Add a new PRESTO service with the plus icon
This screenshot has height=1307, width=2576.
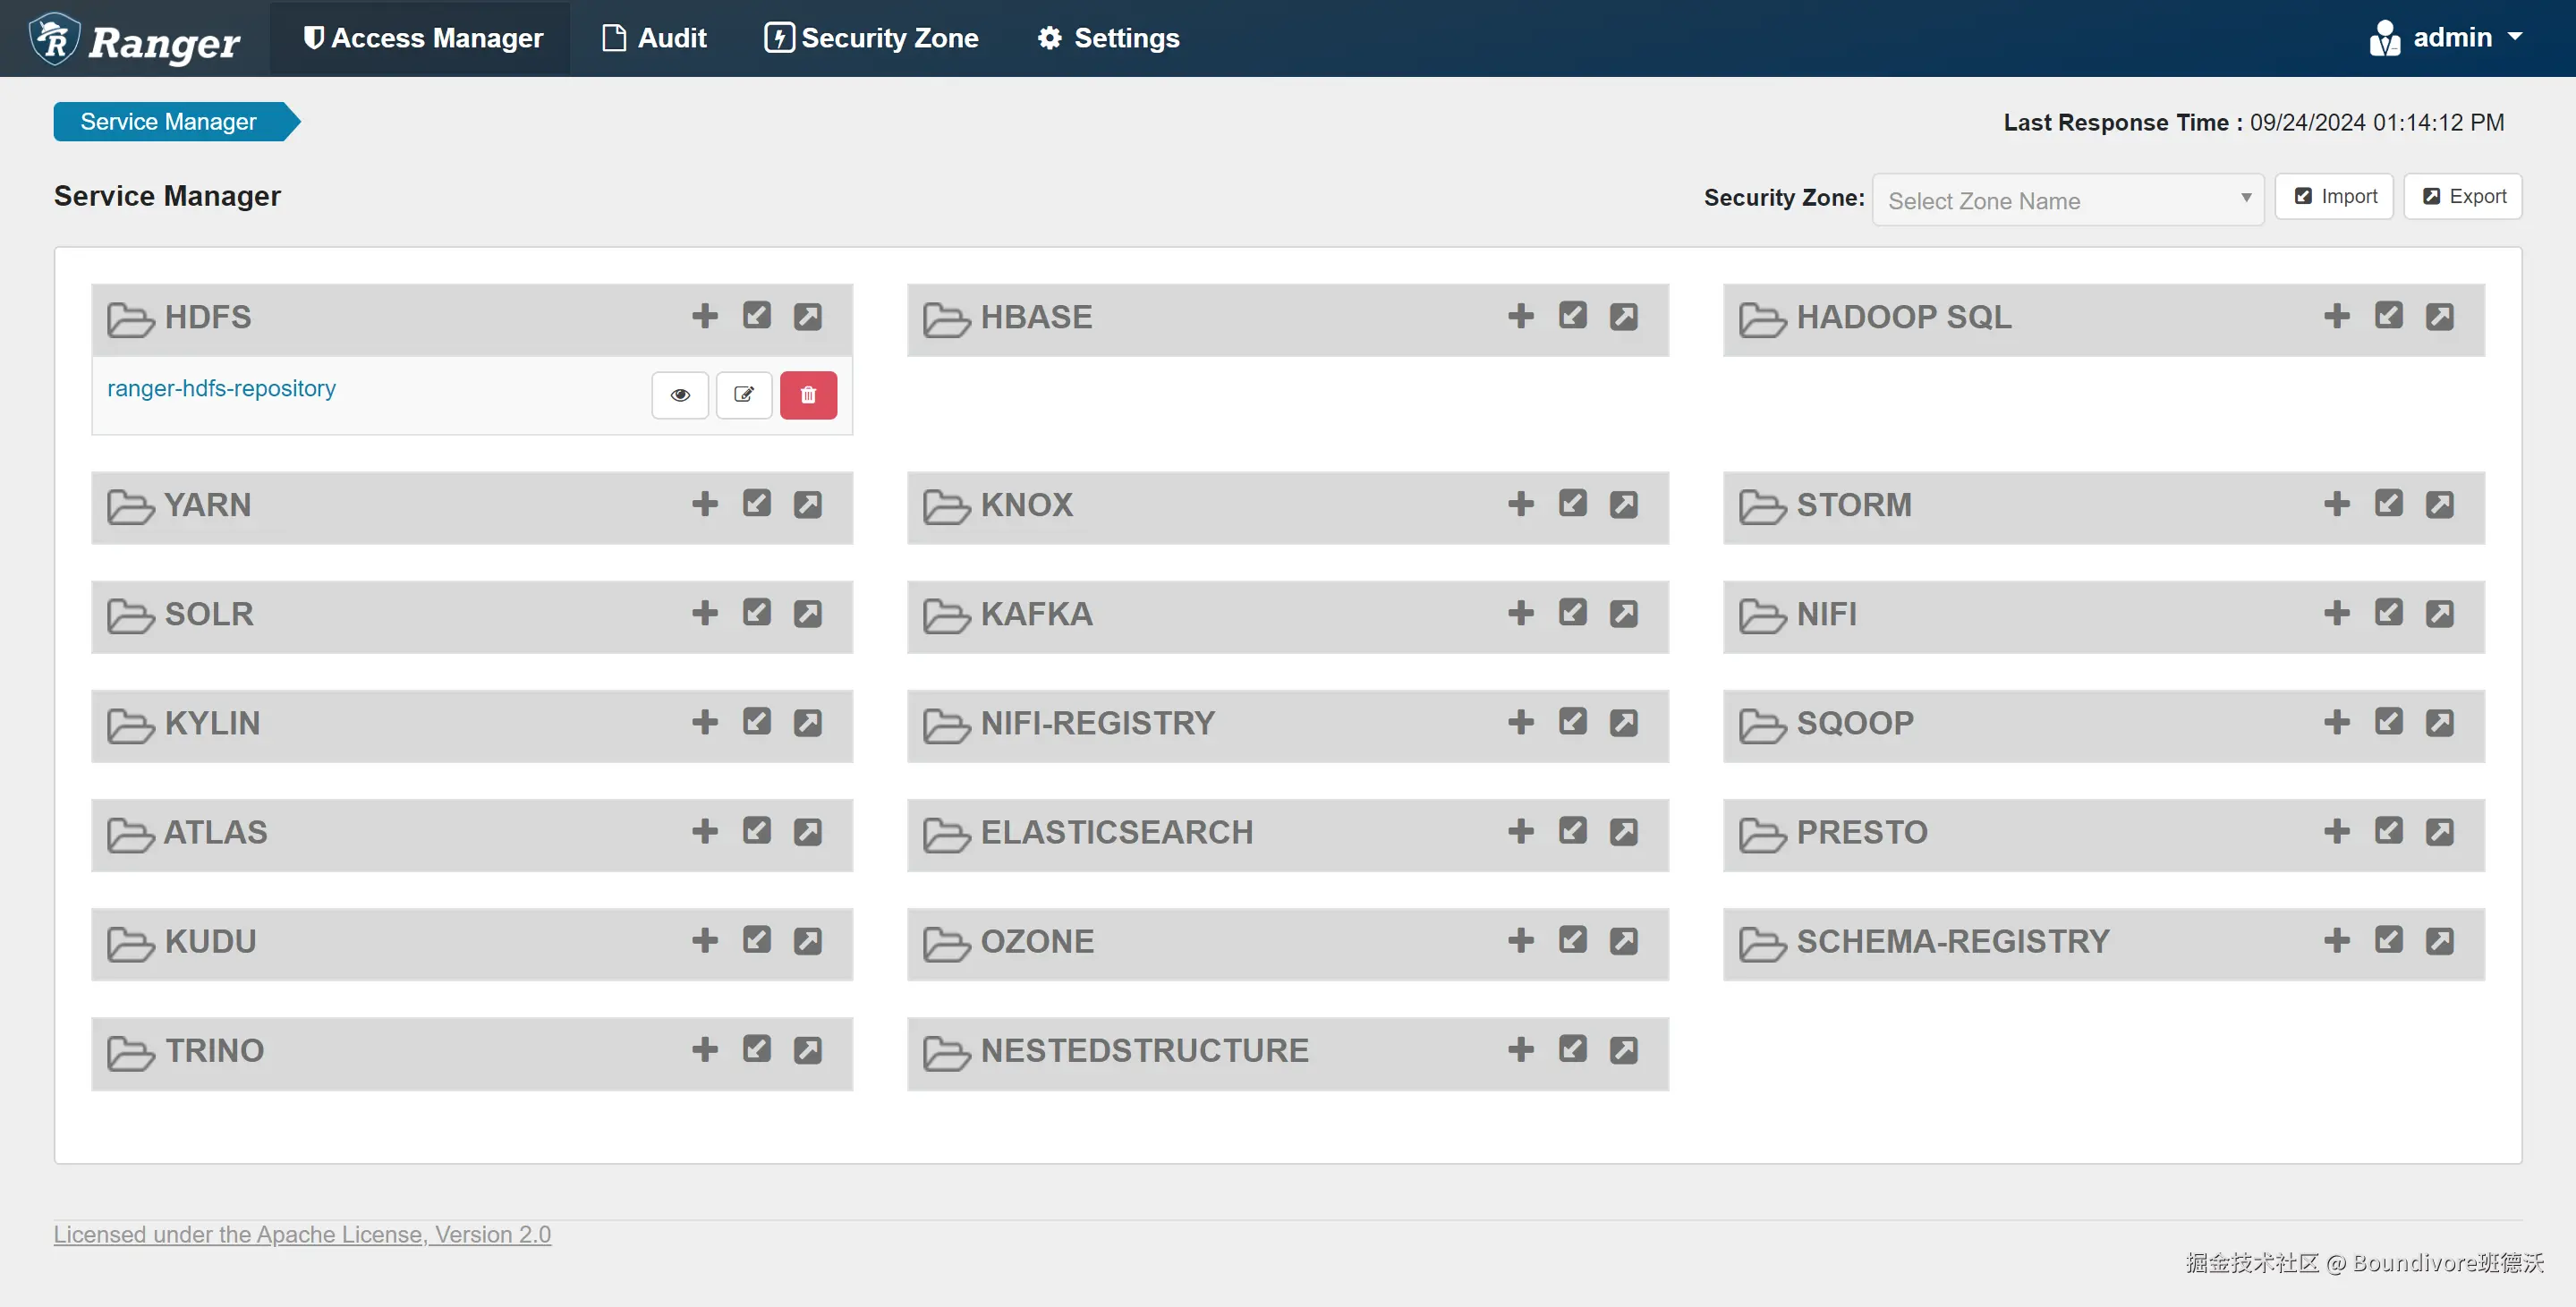coord(2336,831)
